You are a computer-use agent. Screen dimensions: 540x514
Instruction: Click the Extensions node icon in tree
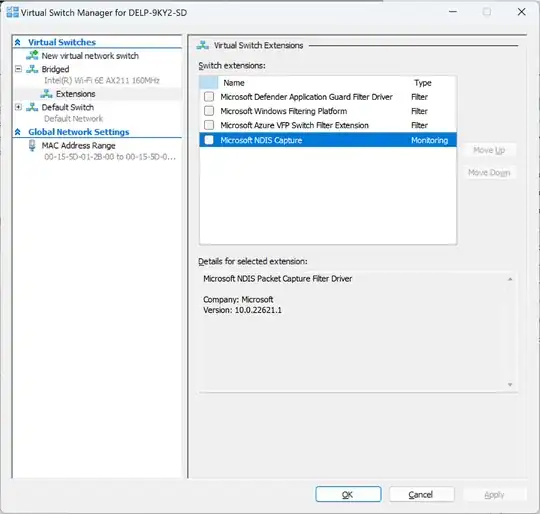tap(46, 94)
